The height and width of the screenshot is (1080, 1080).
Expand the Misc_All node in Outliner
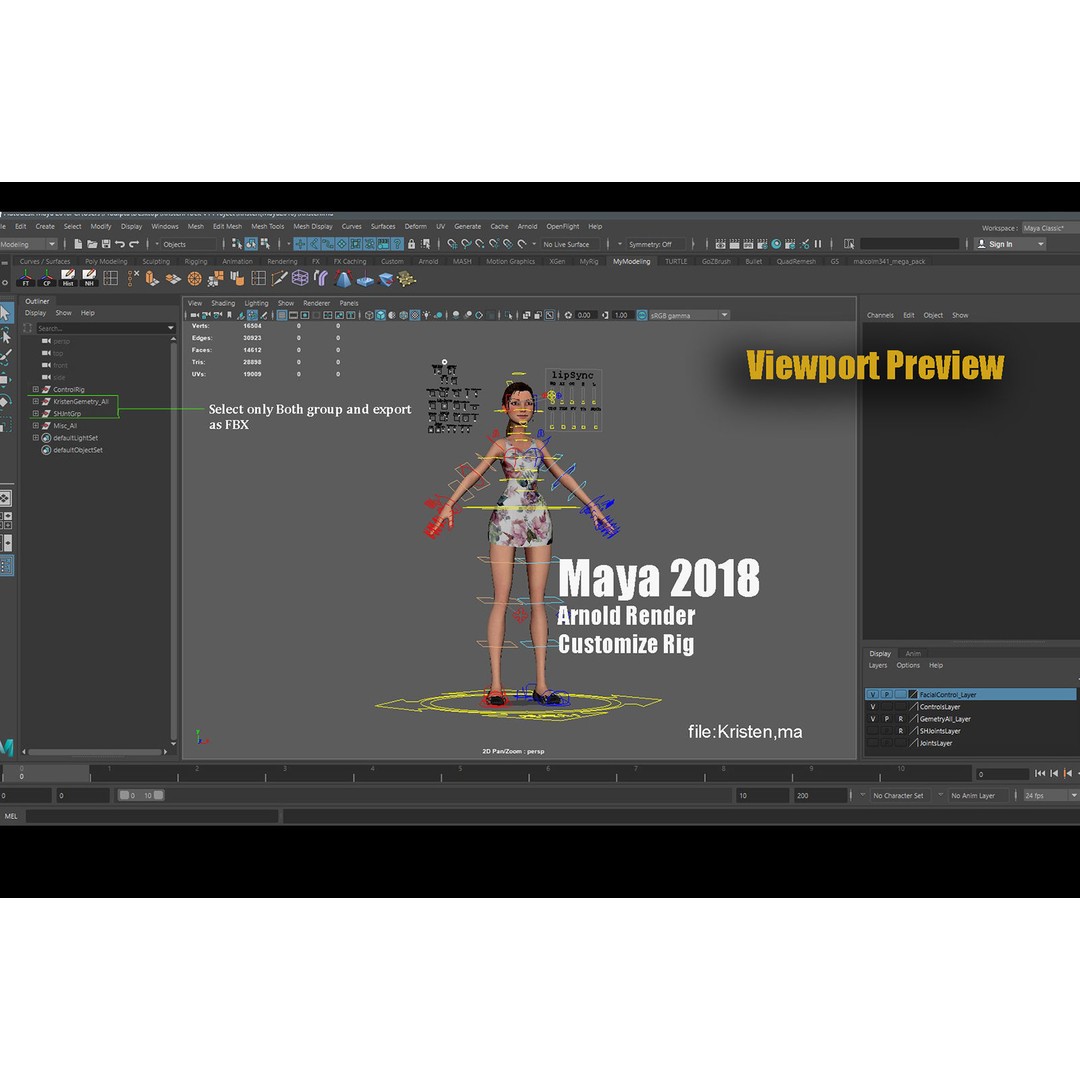pos(36,426)
